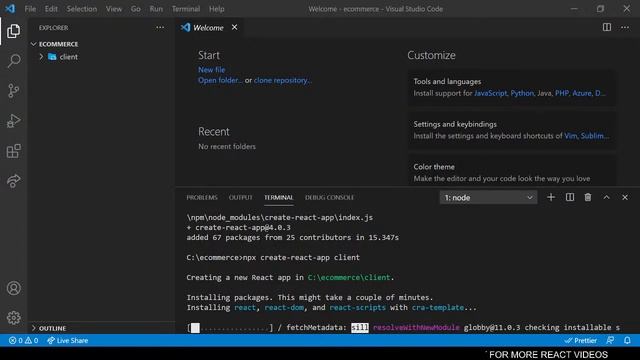Open the terminal selector dropdown '1: node'

[489, 198]
